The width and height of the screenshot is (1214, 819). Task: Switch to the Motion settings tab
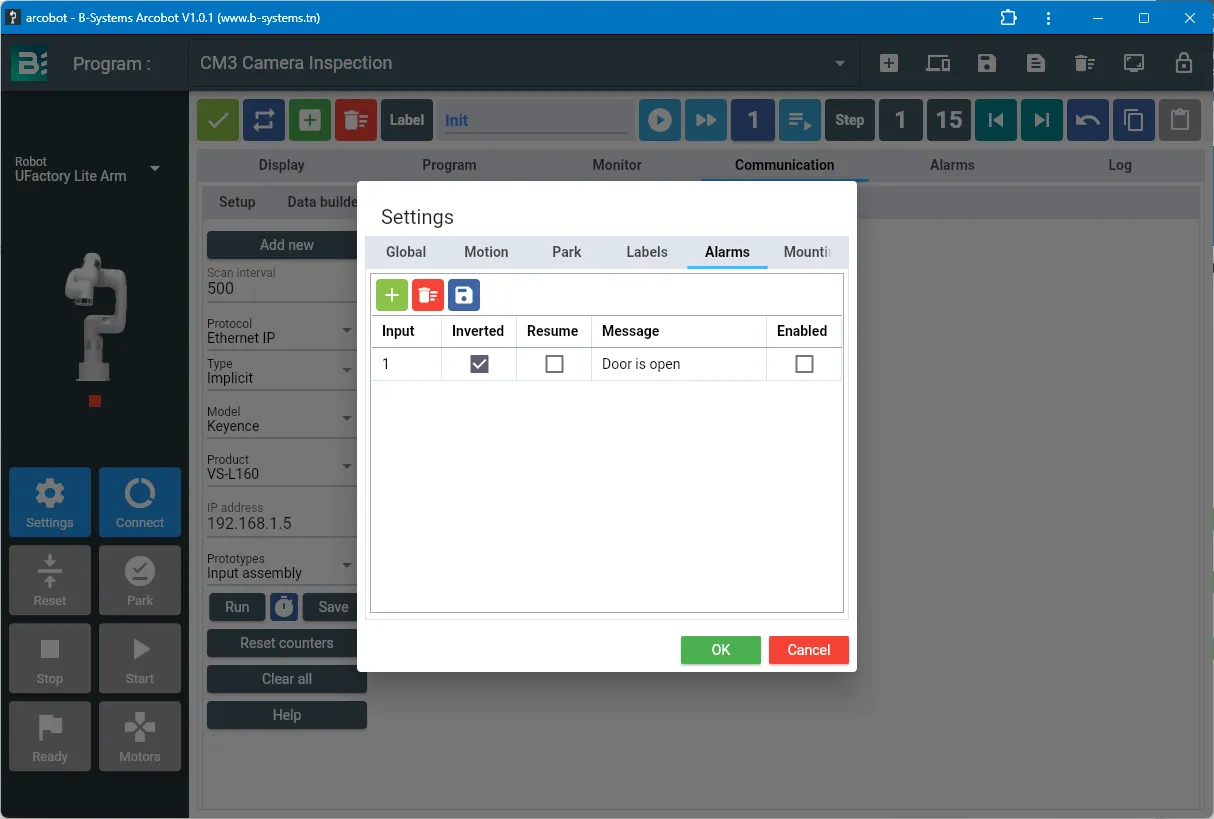click(486, 252)
